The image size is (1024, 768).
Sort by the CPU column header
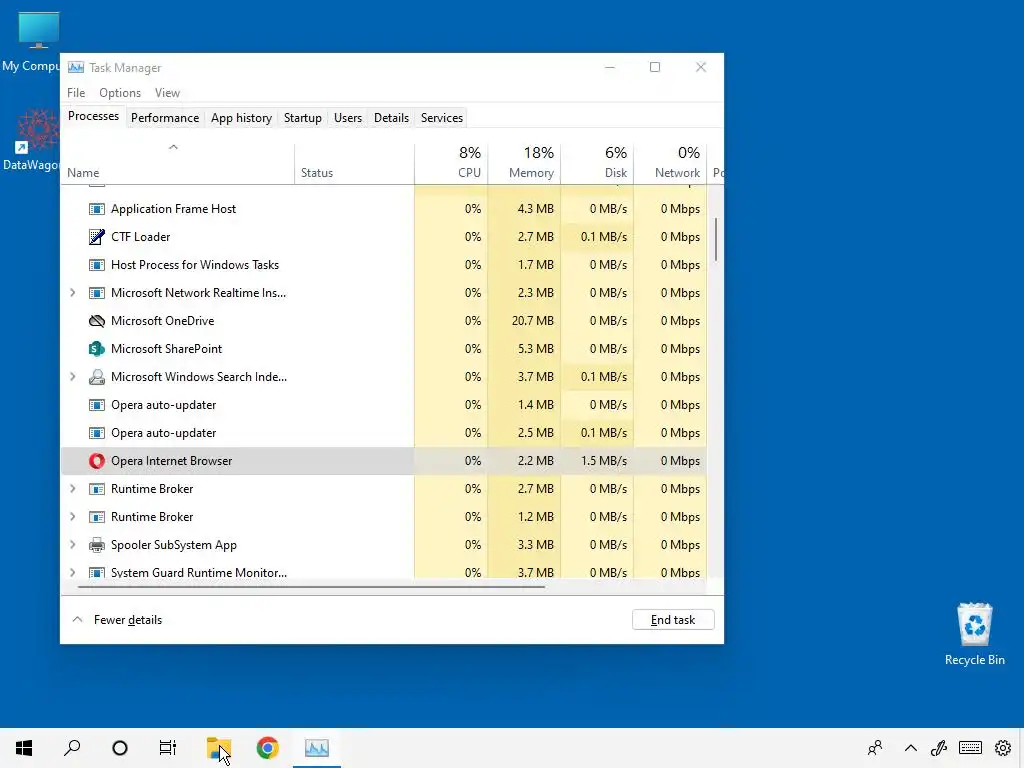(451, 163)
